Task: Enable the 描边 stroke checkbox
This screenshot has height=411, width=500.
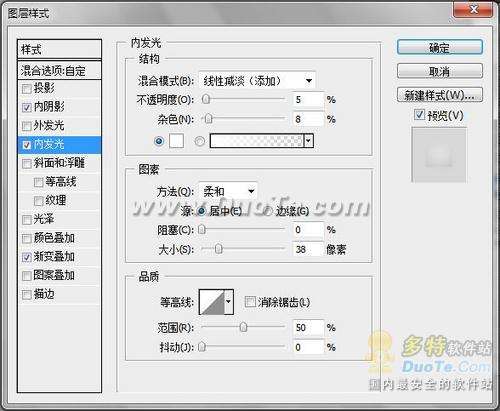Action: tap(26, 295)
